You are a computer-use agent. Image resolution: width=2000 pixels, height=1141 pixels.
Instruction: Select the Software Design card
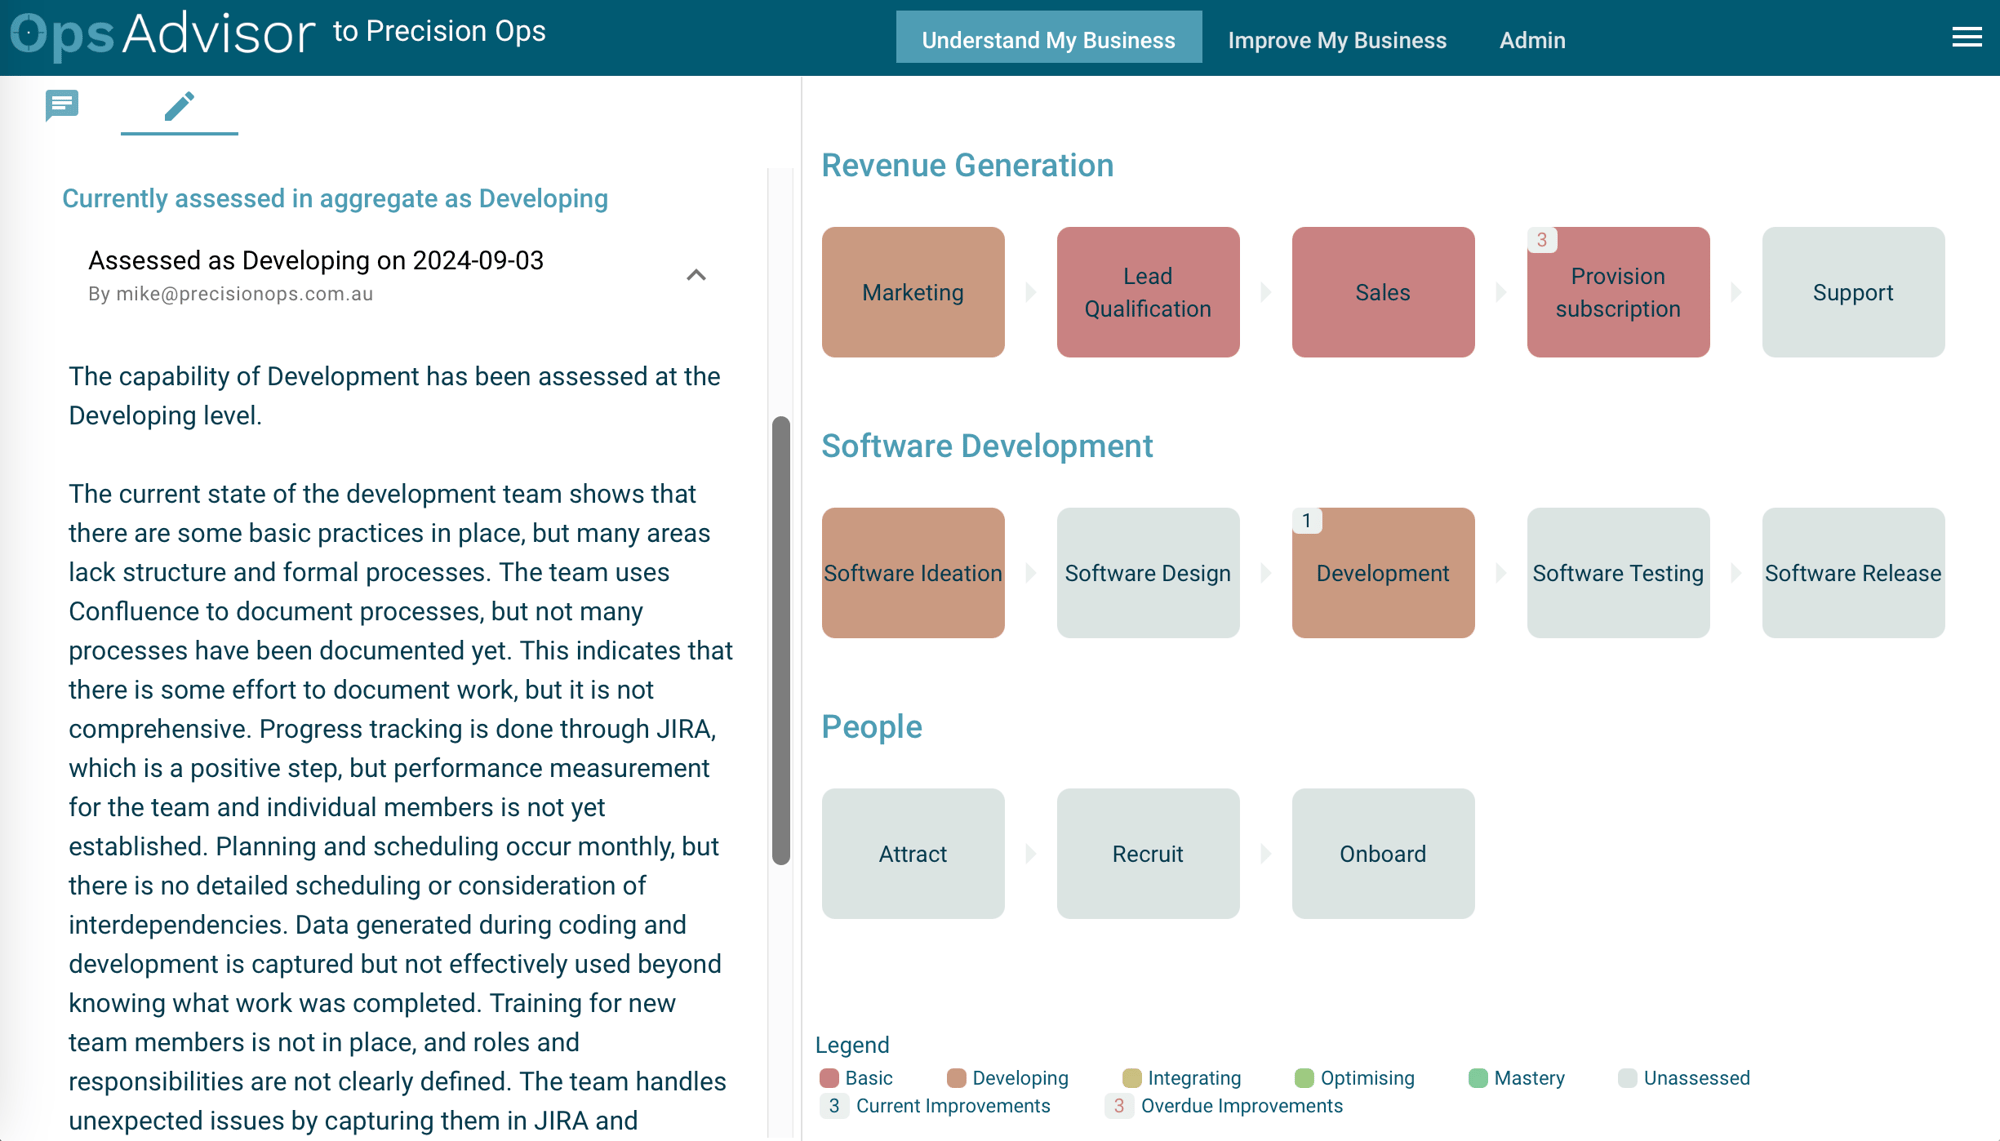click(x=1148, y=573)
